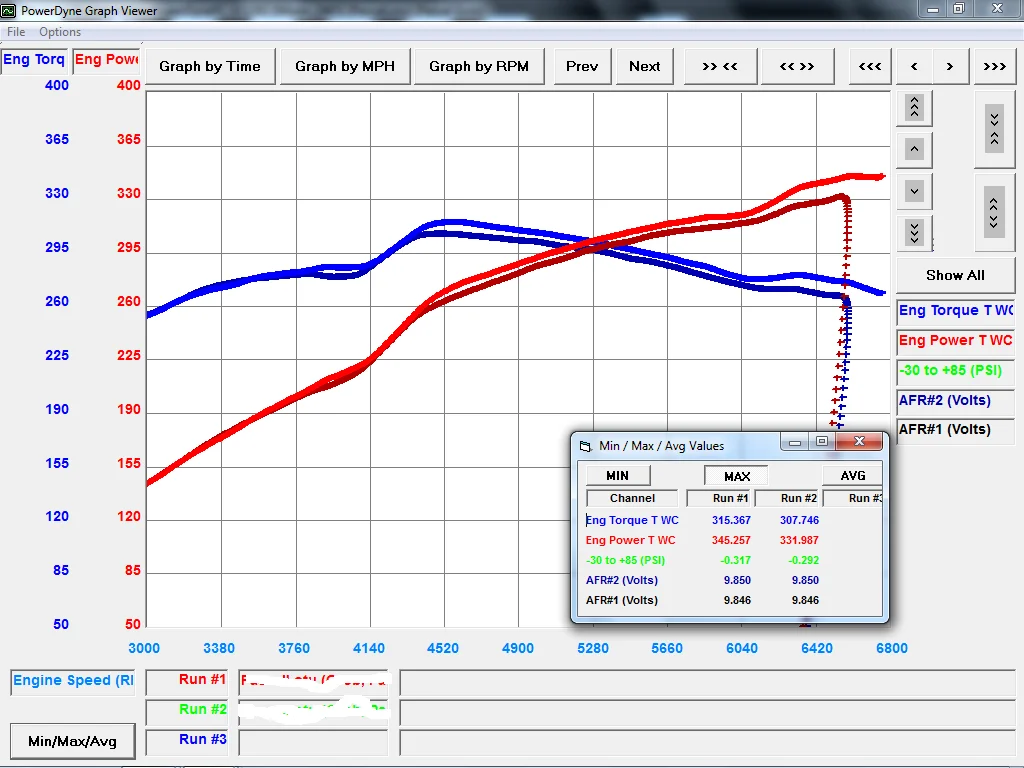Click the zoom-in horizontal '>> <<' button
This screenshot has width=1024, height=768.
click(x=720, y=66)
